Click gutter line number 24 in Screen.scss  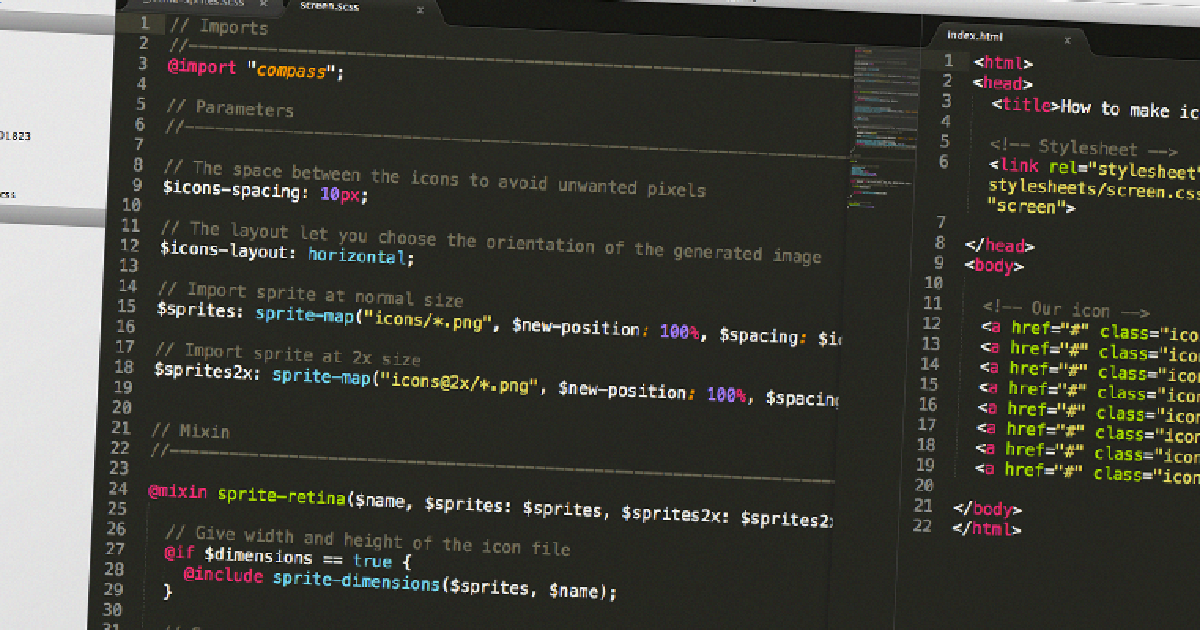(118, 488)
